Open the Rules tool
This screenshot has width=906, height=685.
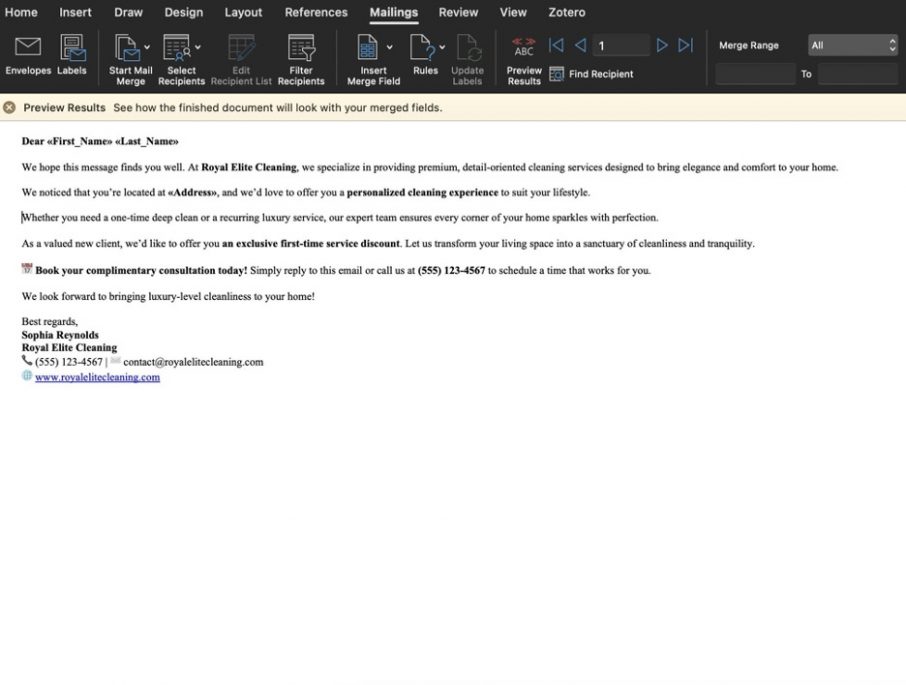pos(425,47)
